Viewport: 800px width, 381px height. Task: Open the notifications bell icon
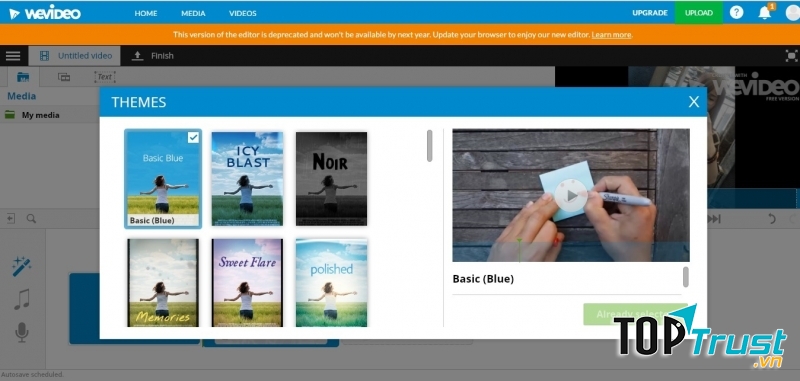click(x=765, y=12)
